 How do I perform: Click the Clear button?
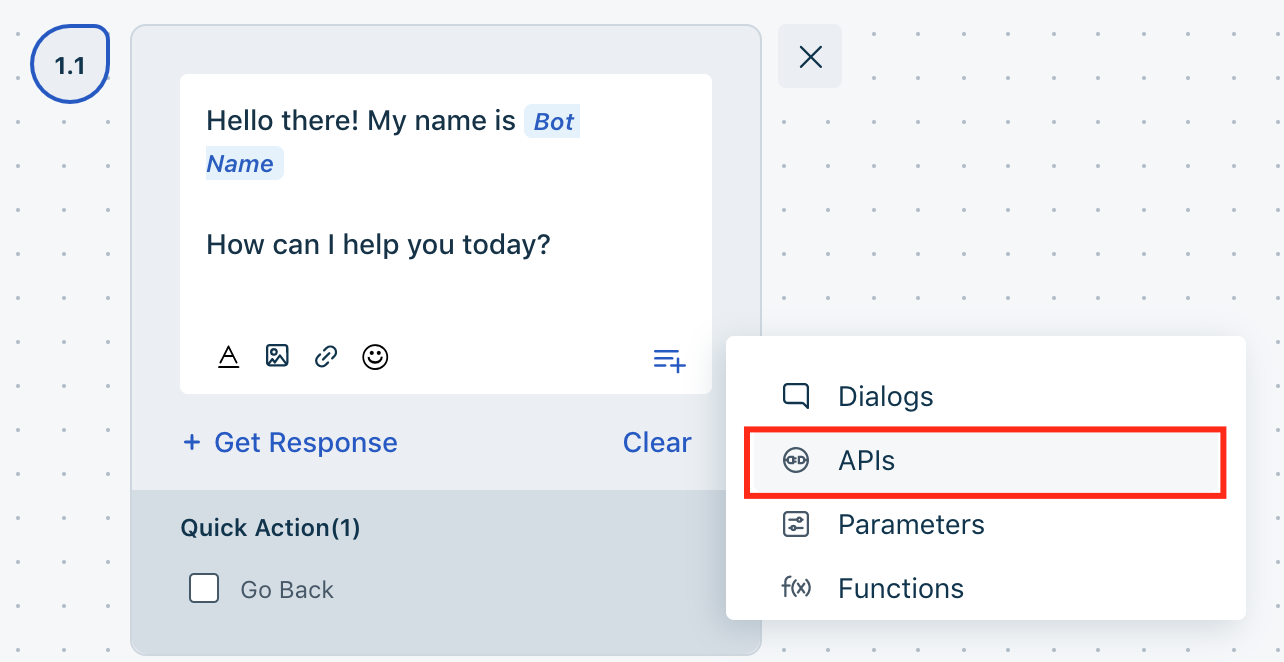tap(657, 442)
